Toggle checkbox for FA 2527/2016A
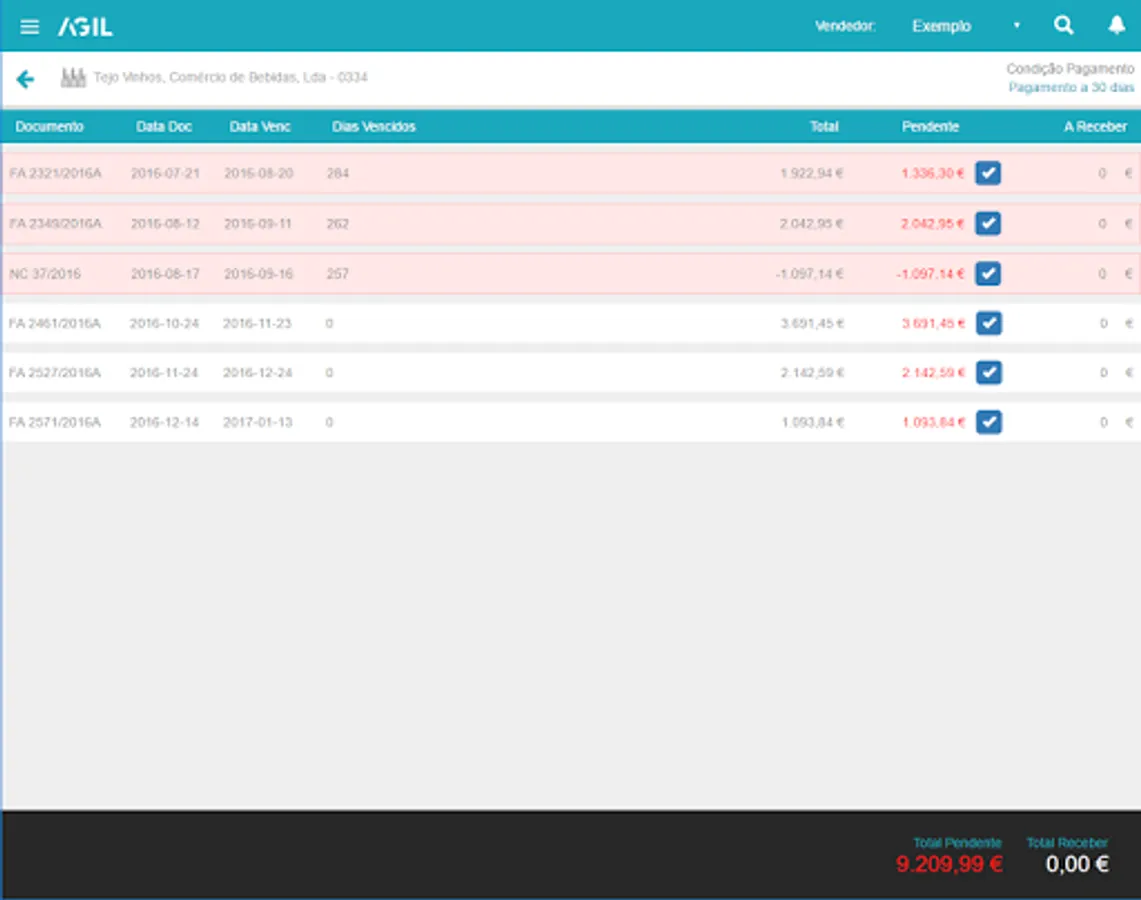 point(988,373)
